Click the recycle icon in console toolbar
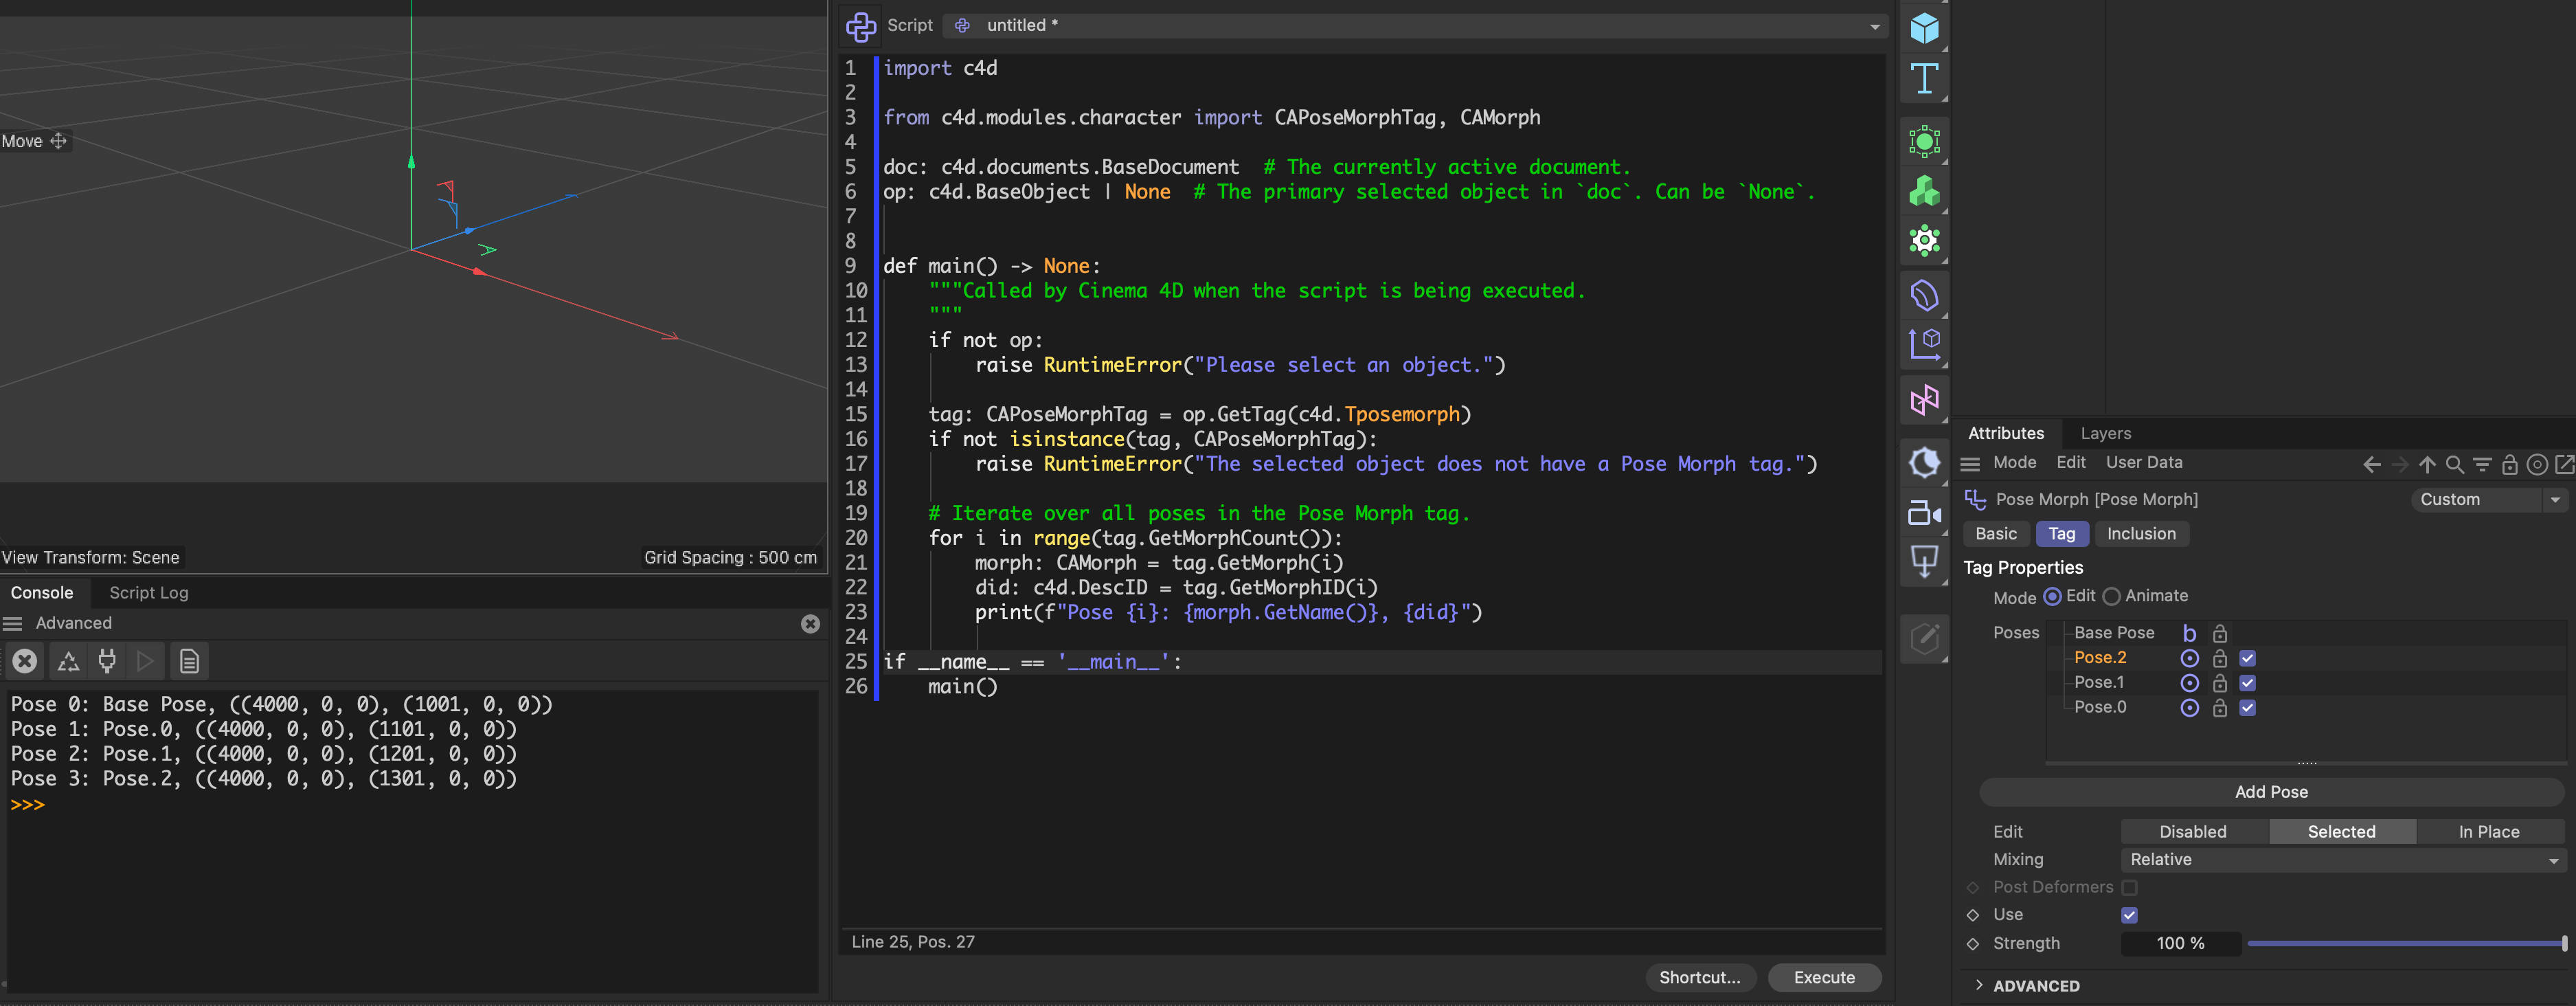Screen dimensions: 2576x1006 coord(68,661)
